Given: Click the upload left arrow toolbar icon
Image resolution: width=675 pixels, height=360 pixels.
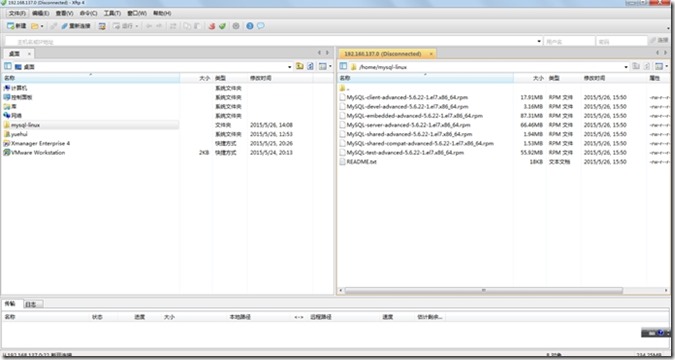Looking at the screenshot, I should click(x=149, y=26).
